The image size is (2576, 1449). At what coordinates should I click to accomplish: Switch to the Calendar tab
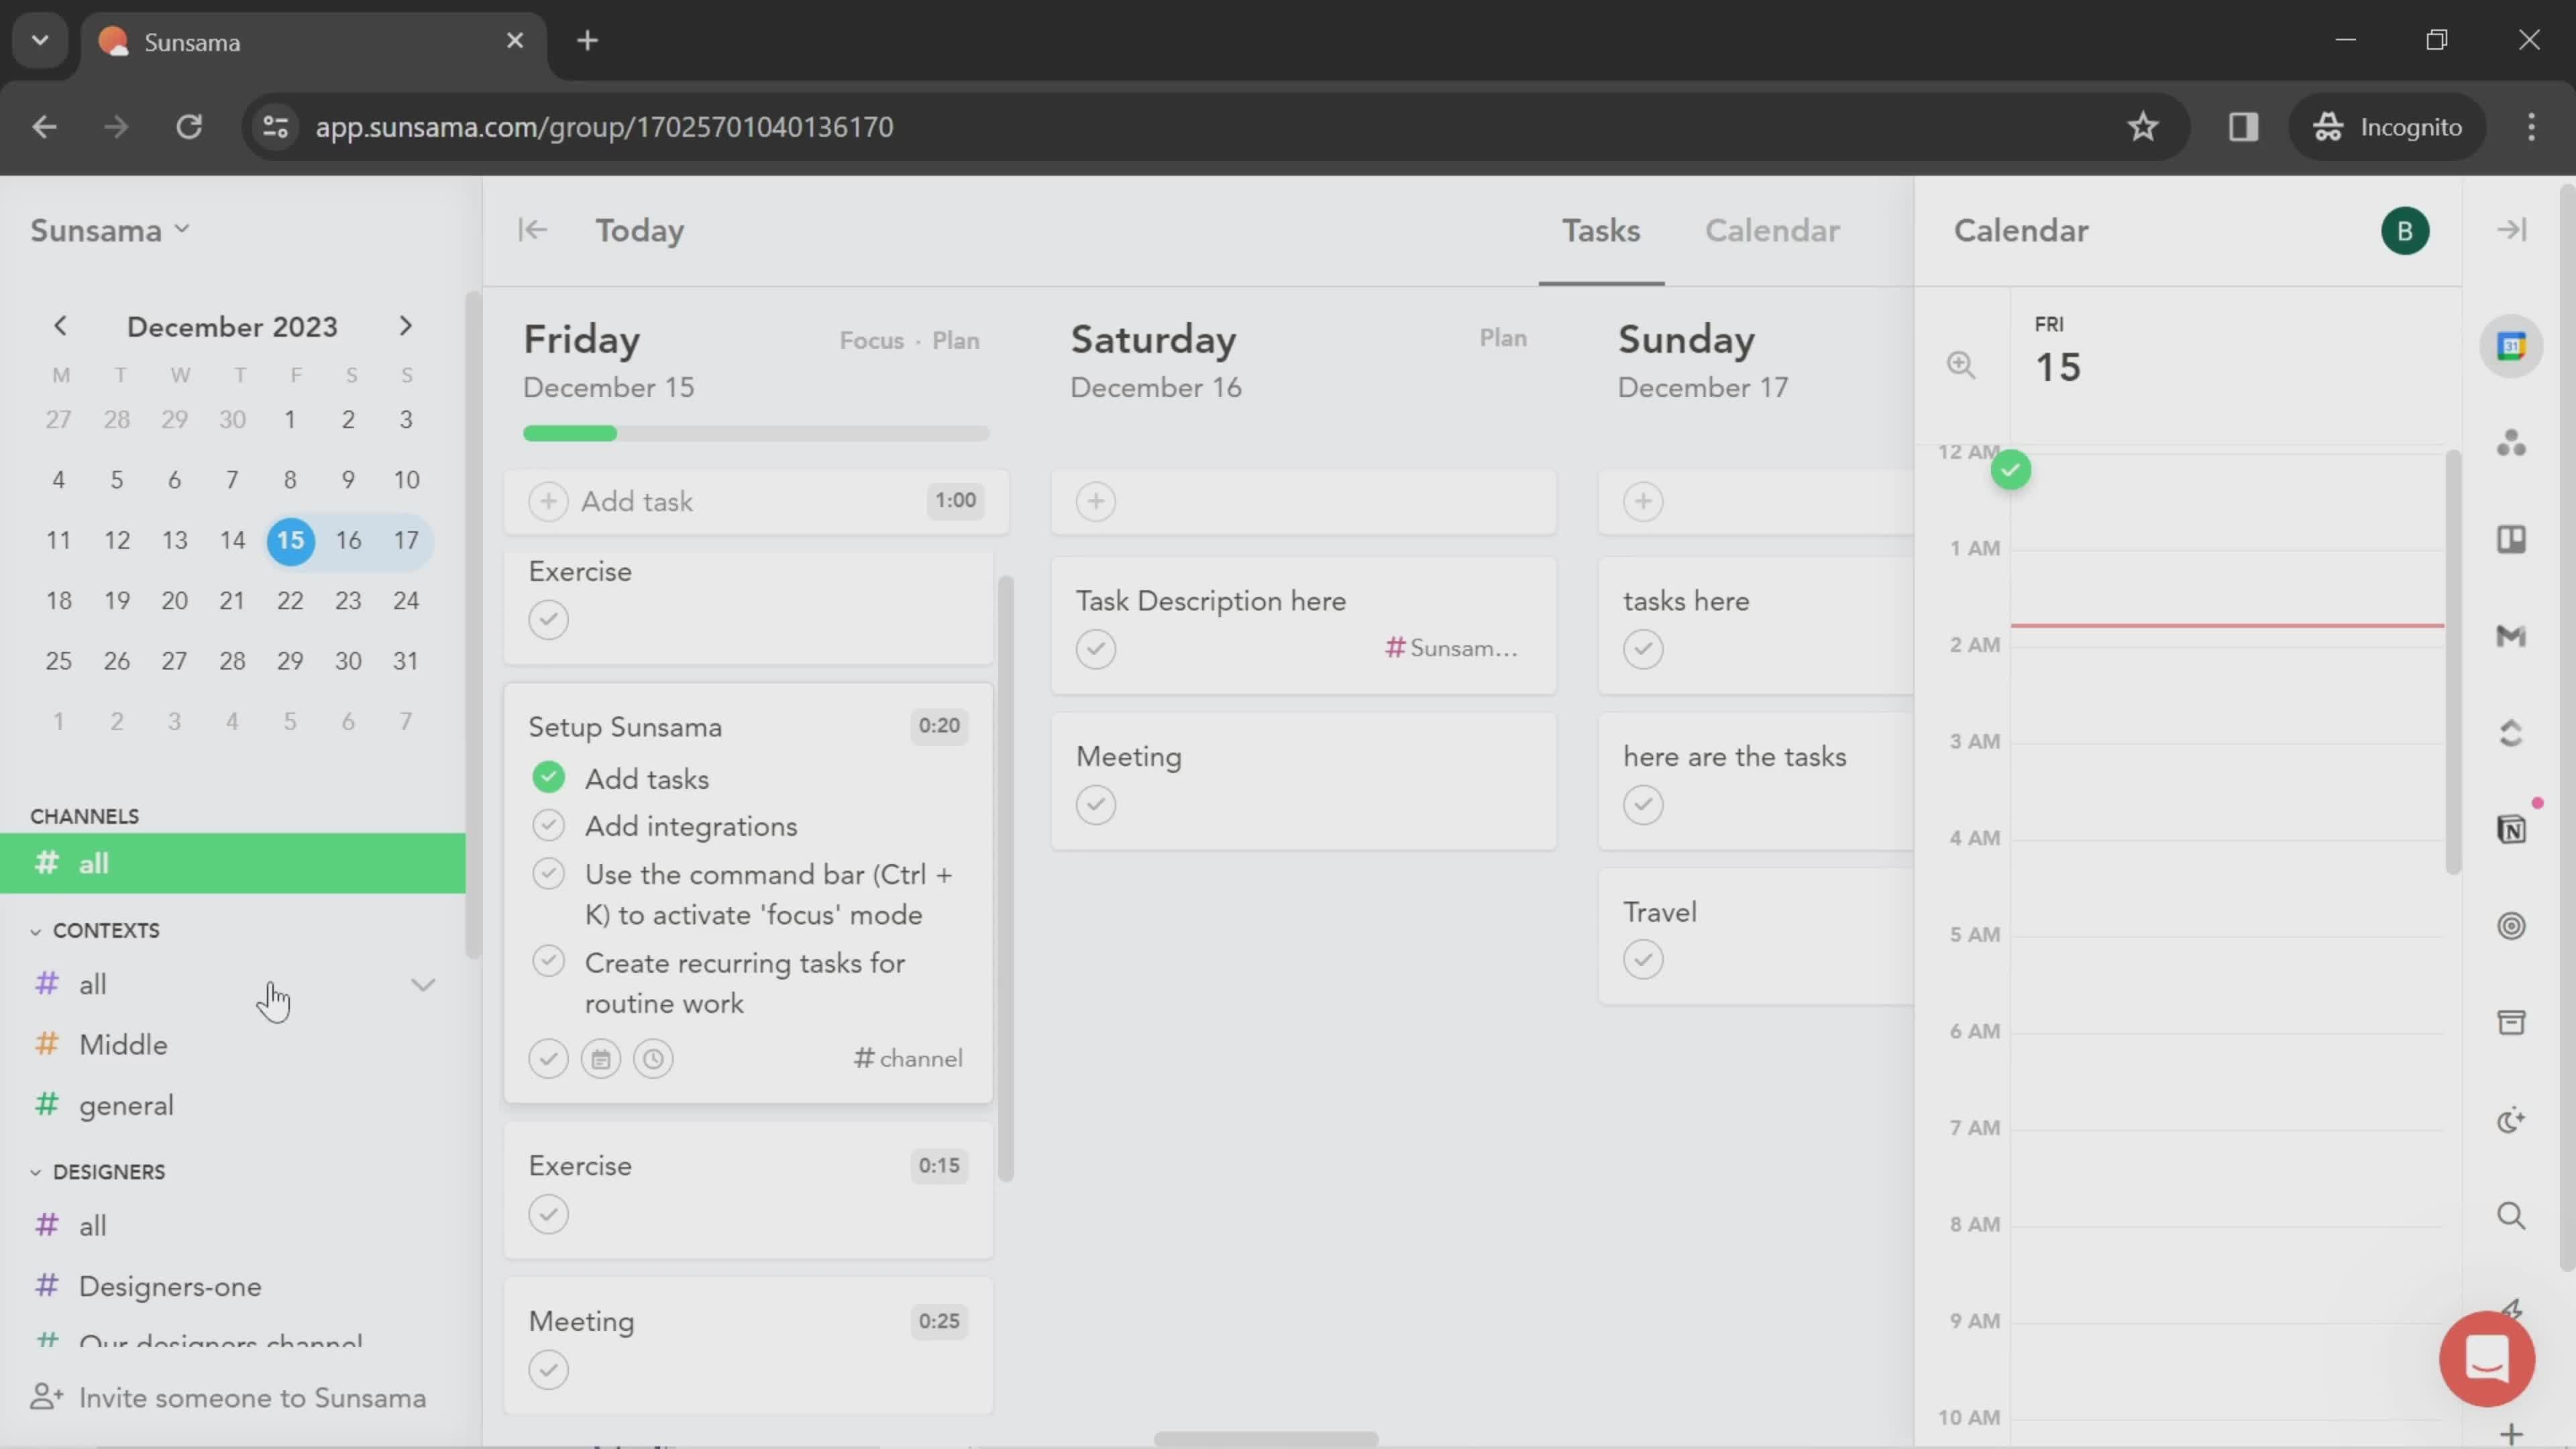pyautogui.click(x=1771, y=231)
